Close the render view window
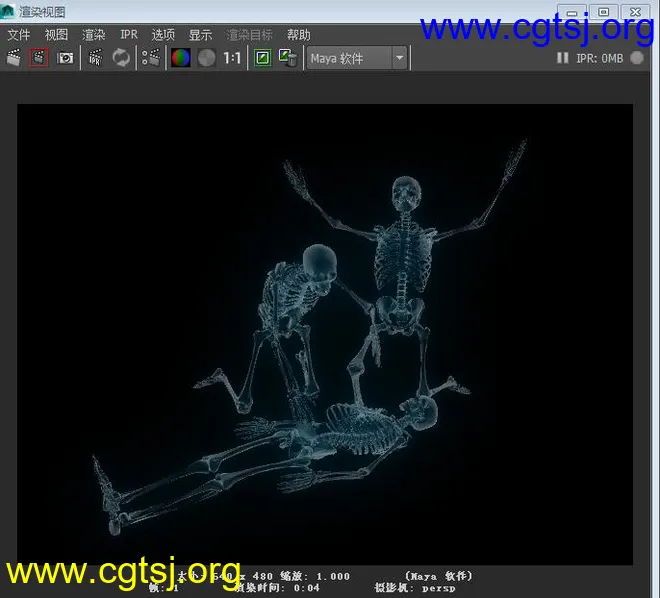 [635, 12]
